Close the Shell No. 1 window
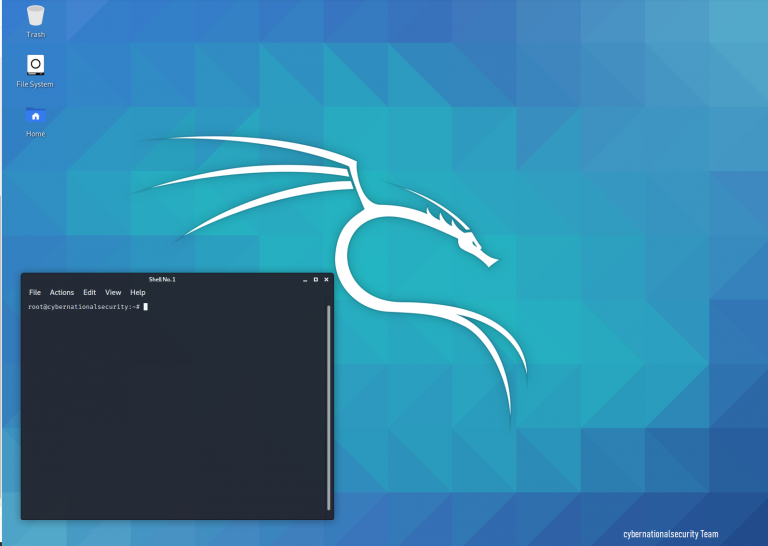The image size is (768, 546). [326, 280]
